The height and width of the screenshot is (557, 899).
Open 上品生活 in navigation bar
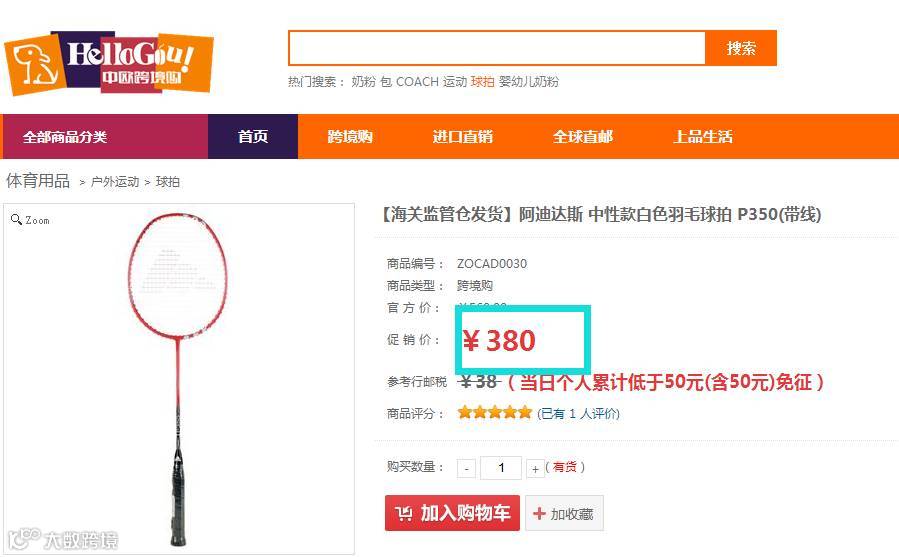[703, 137]
